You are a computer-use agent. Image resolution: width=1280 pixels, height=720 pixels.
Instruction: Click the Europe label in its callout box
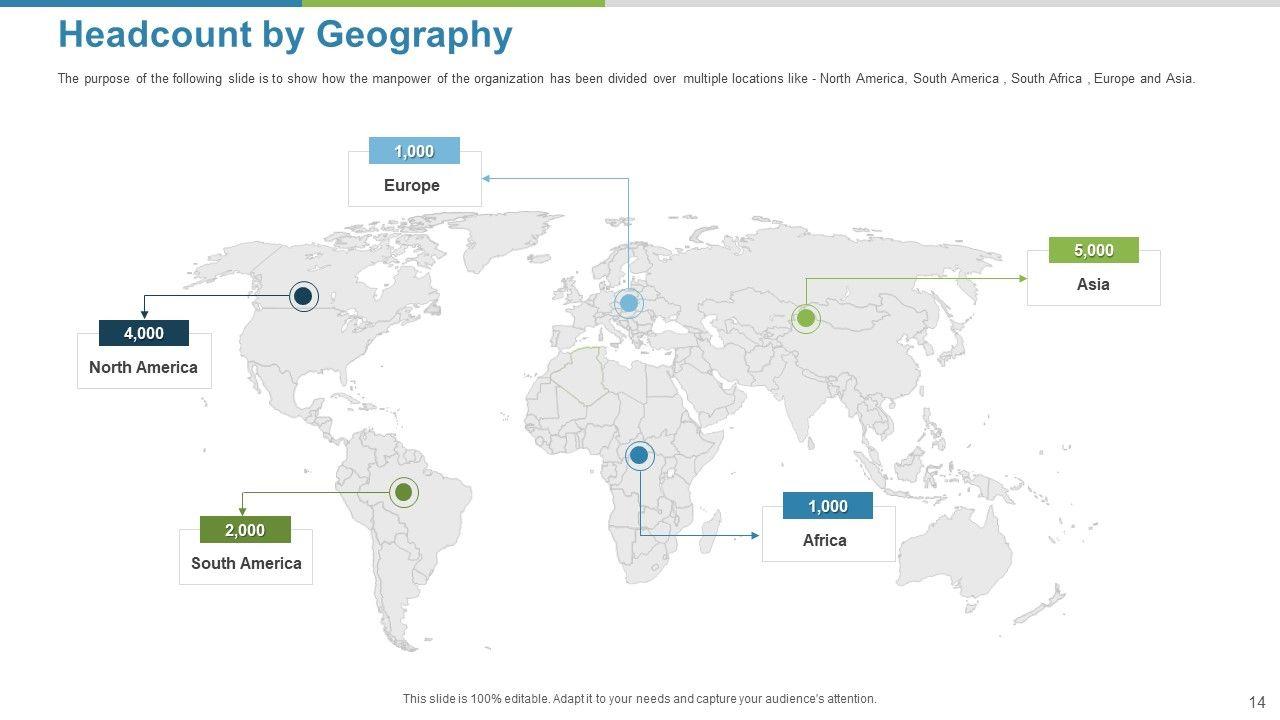tap(412, 186)
